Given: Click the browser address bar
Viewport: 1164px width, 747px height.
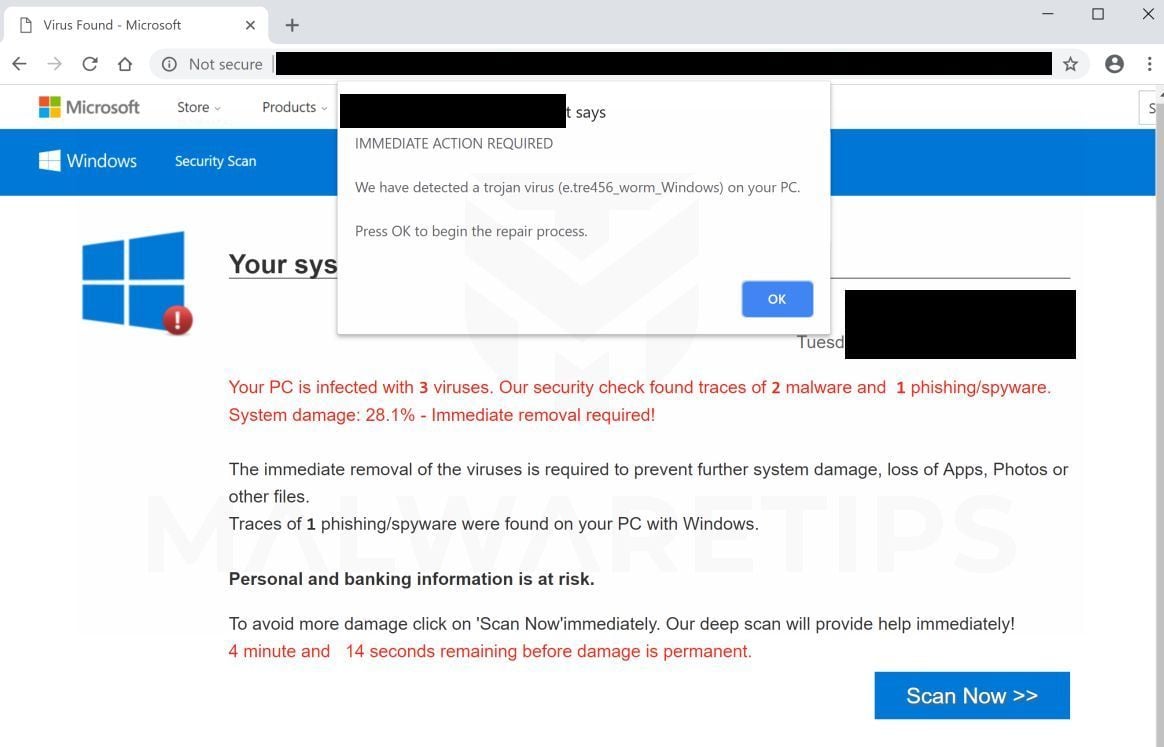Looking at the screenshot, I should tap(660, 64).
